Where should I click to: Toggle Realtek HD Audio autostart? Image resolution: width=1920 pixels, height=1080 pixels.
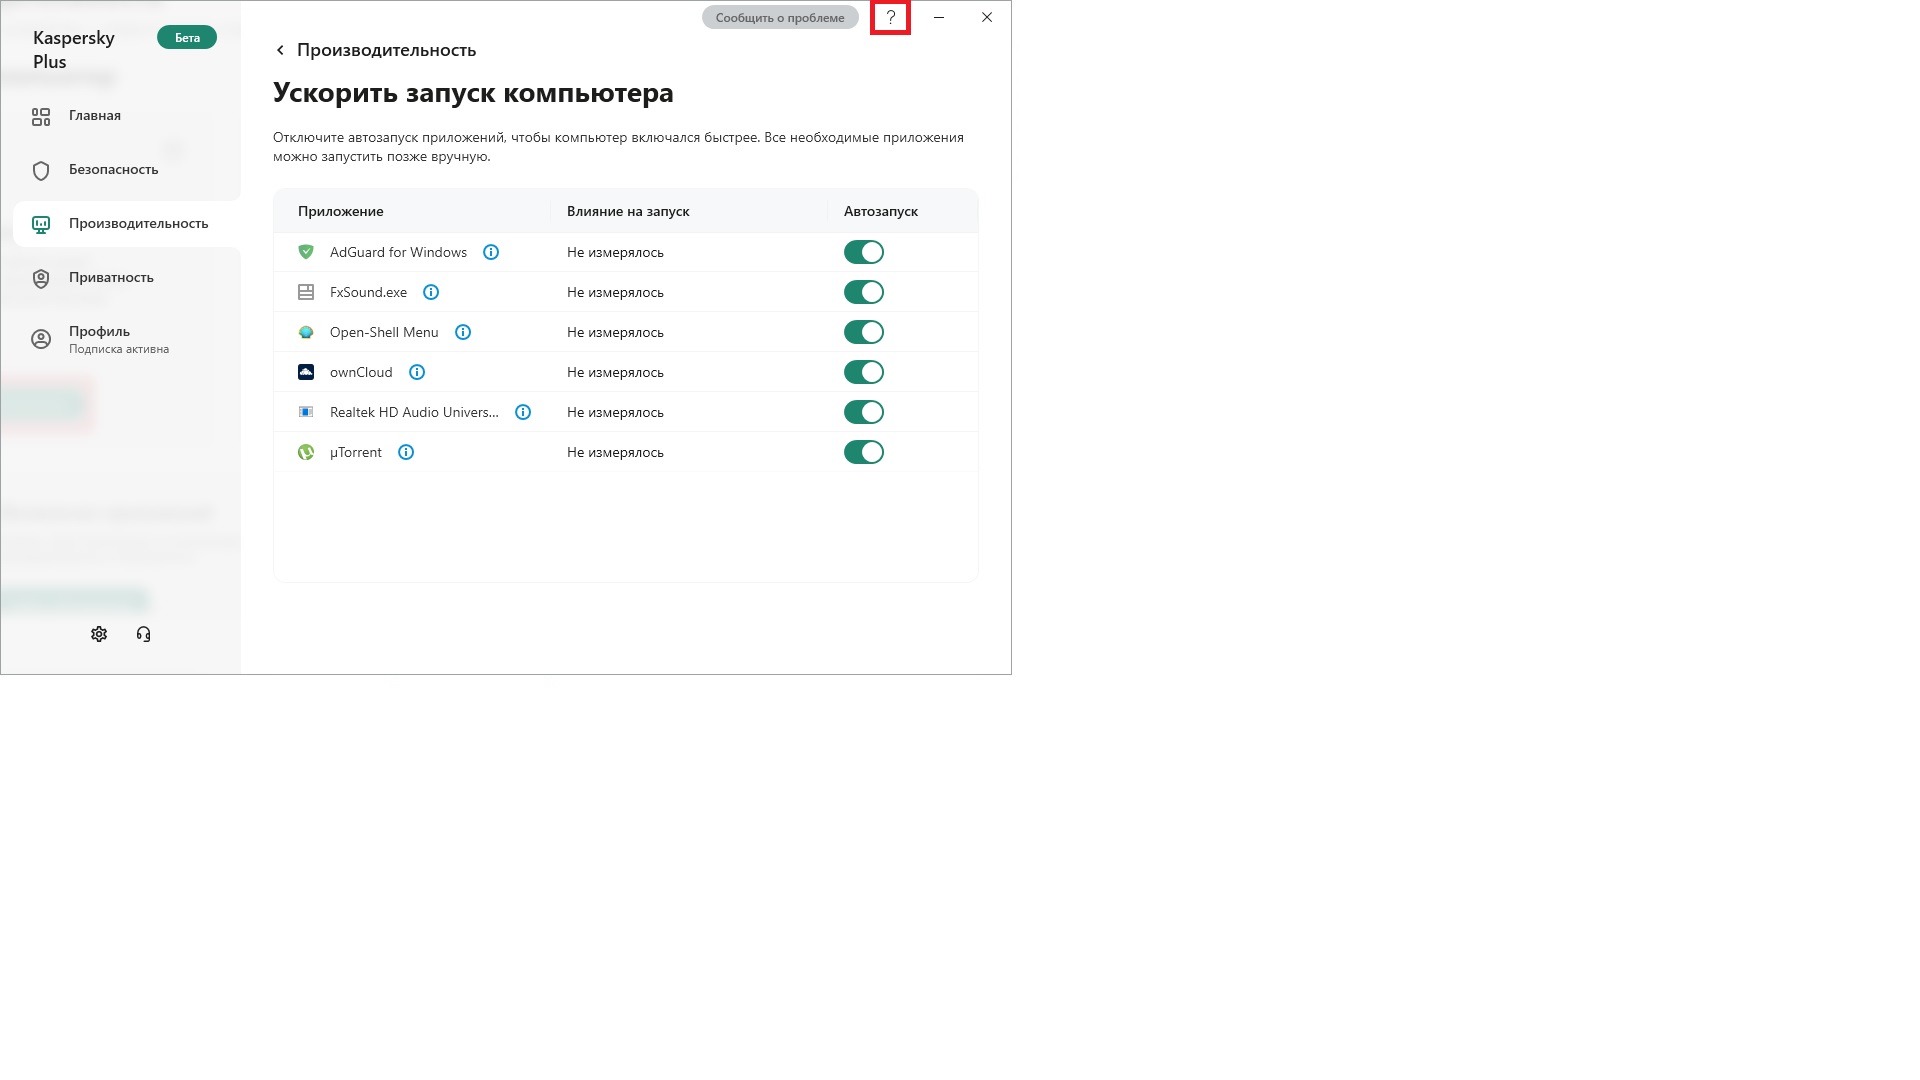tap(864, 412)
